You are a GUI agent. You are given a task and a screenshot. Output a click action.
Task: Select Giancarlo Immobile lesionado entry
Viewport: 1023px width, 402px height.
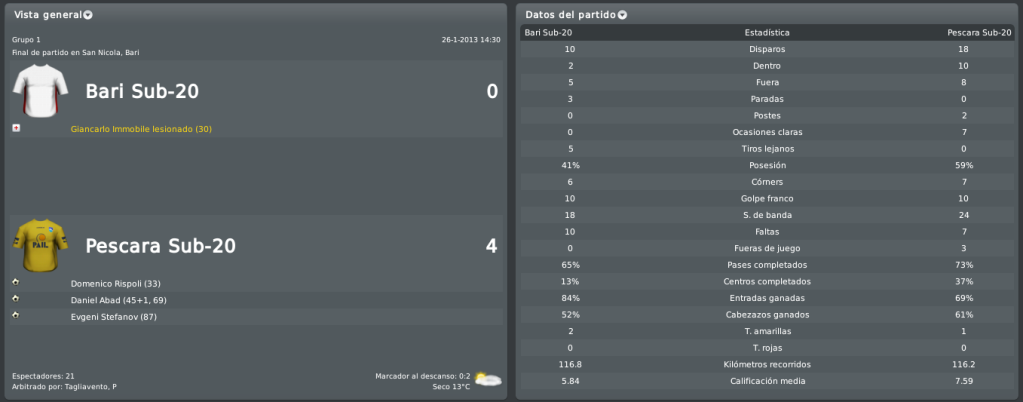tap(141, 129)
